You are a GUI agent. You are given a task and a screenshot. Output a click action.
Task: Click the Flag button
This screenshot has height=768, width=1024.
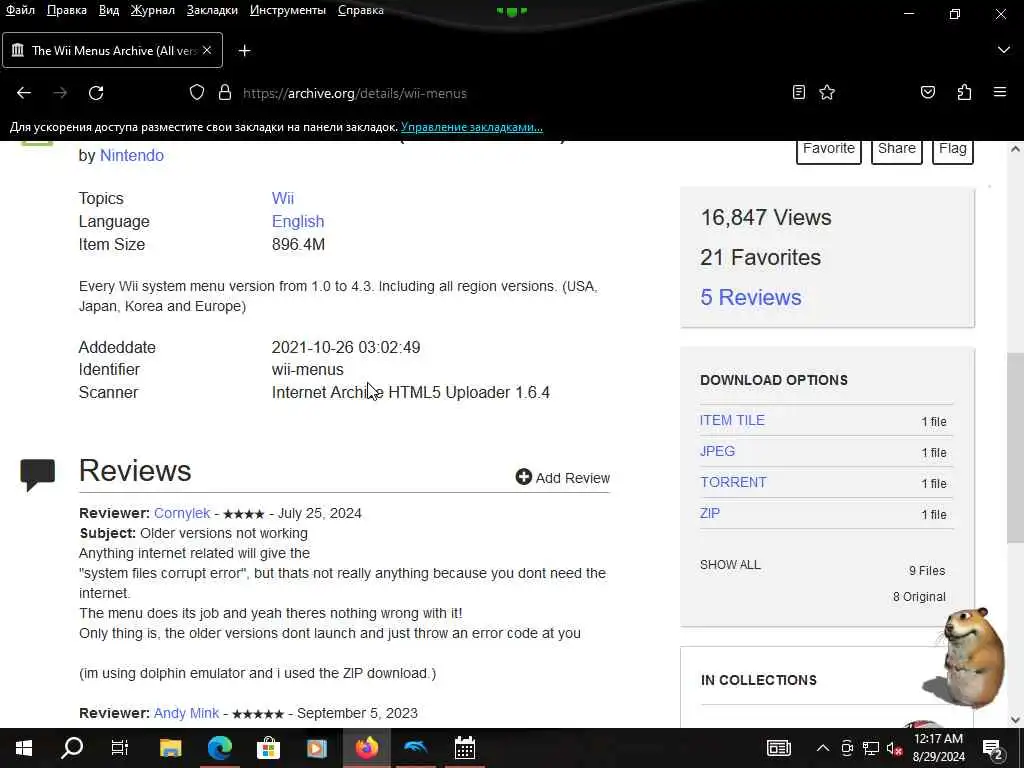point(953,150)
